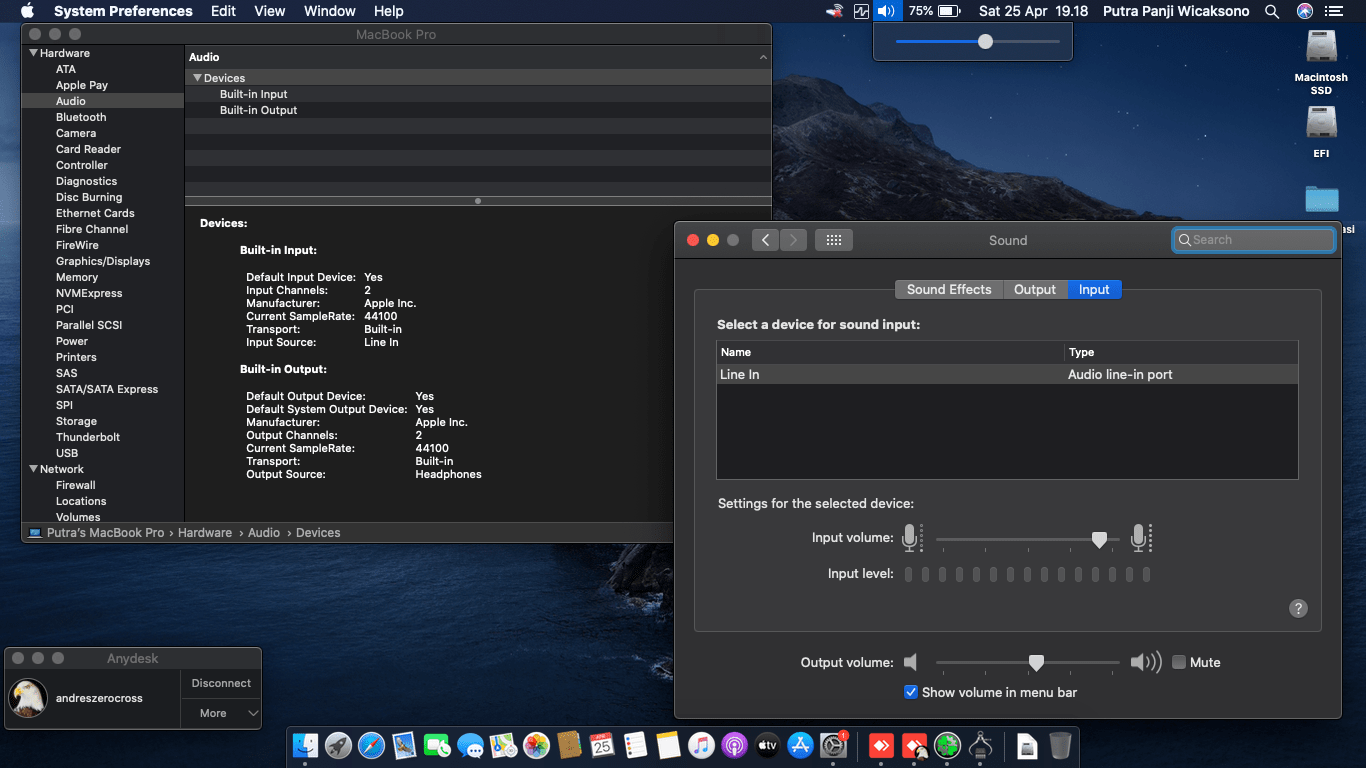Select Graphics/Displays in sidebar
The image size is (1366, 768).
tap(103, 261)
